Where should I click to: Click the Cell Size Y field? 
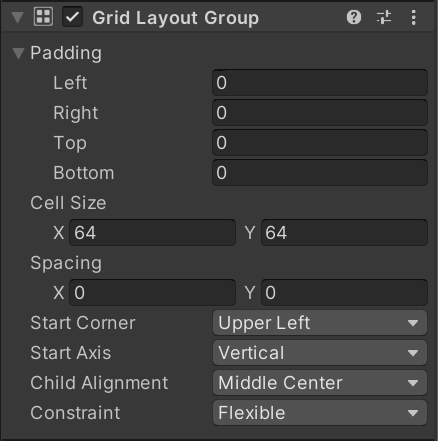pyautogui.click(x=344, y=233)
